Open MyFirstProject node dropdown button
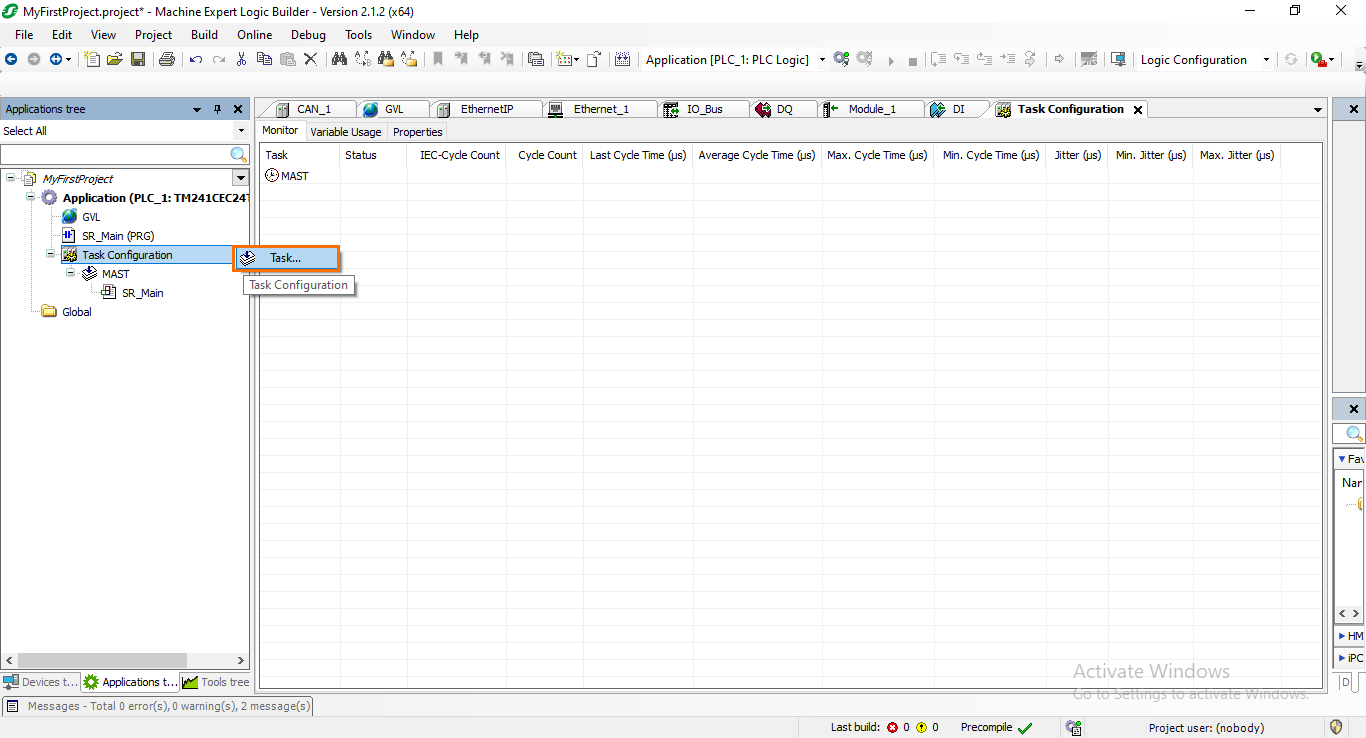Image resolution: width=1366 pixels, height=738 pixels. click(x=240, y=178)
